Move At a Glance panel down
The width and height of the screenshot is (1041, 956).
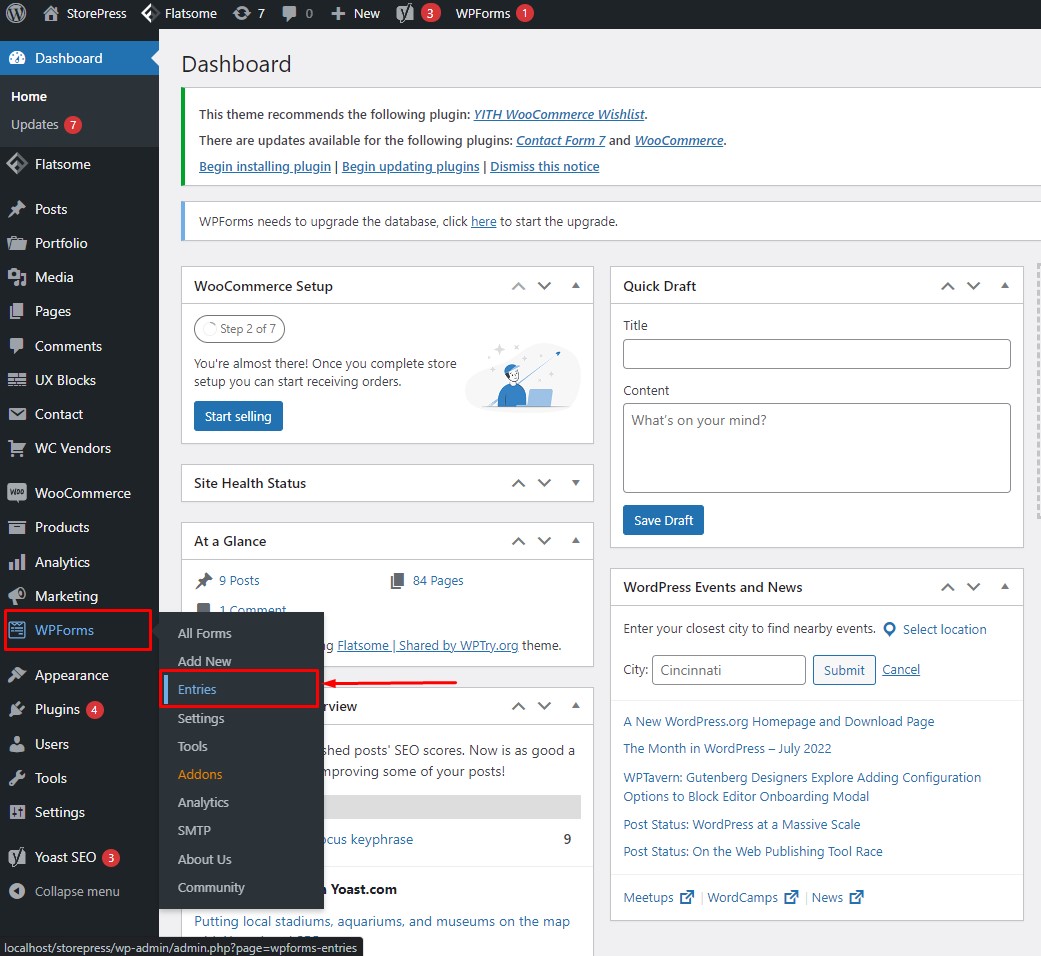coord(544,541)
